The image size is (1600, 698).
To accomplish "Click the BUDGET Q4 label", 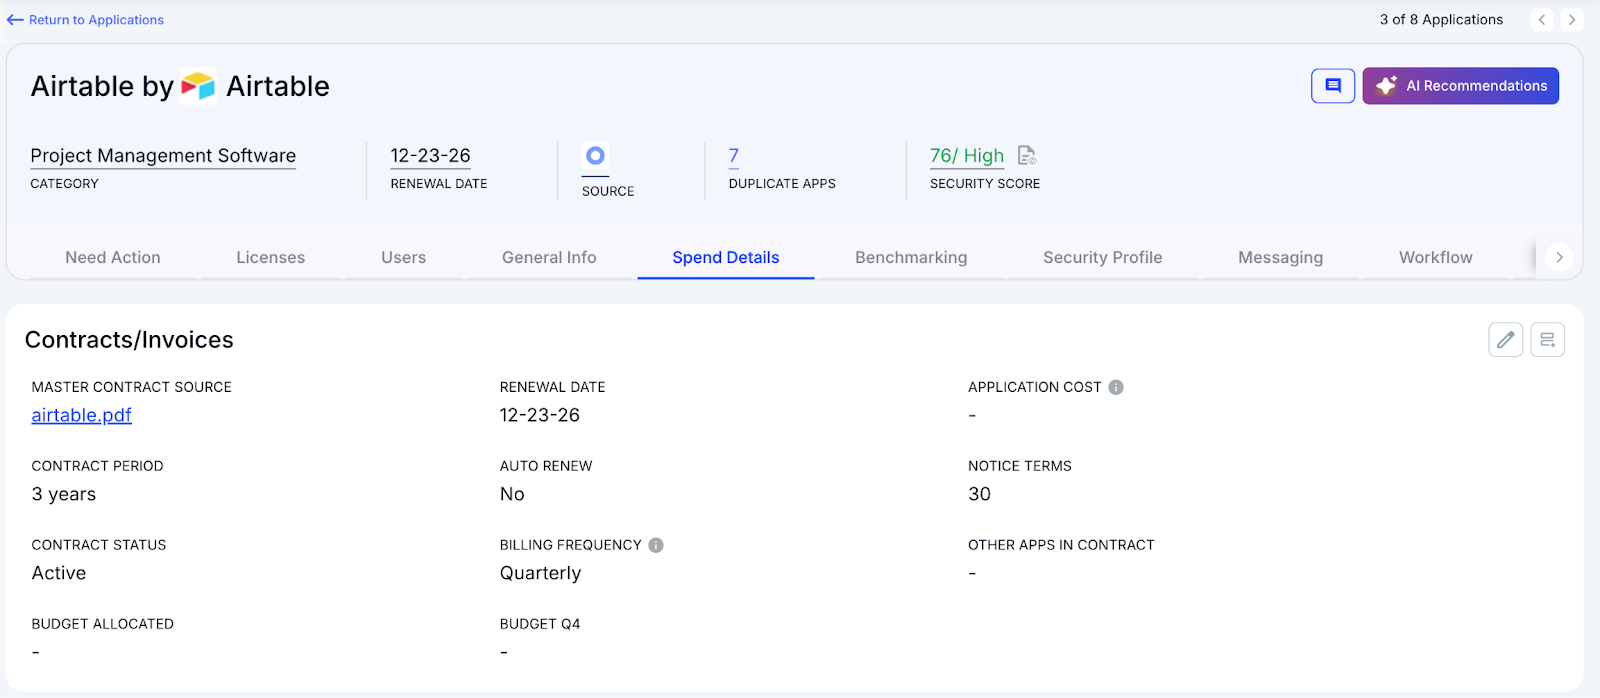I will click(x=540, y=624).
